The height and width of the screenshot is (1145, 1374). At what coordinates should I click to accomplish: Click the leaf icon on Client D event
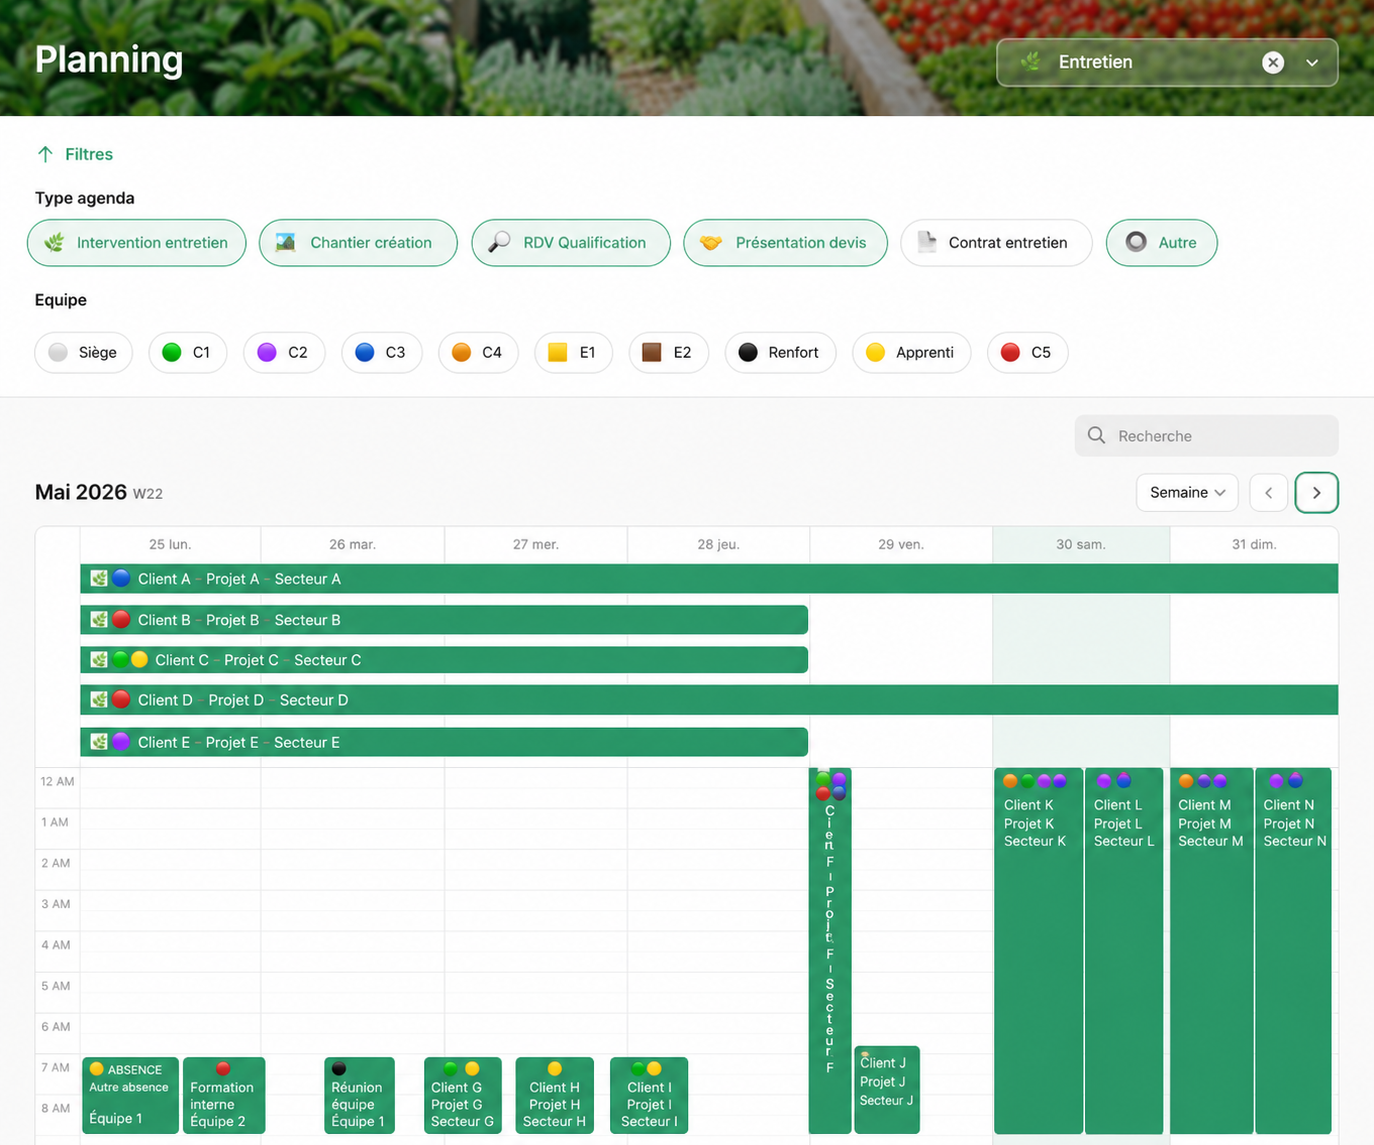point(99,699)
